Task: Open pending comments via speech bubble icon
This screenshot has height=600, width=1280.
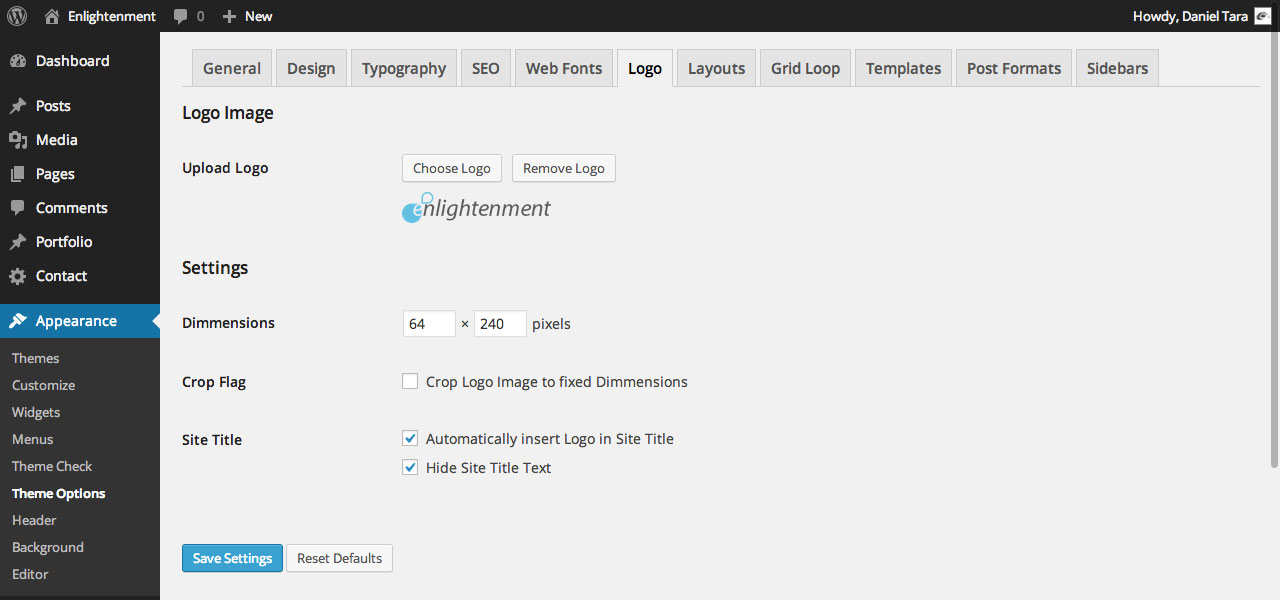Action: pyautogui.click(x=180, y=16)
